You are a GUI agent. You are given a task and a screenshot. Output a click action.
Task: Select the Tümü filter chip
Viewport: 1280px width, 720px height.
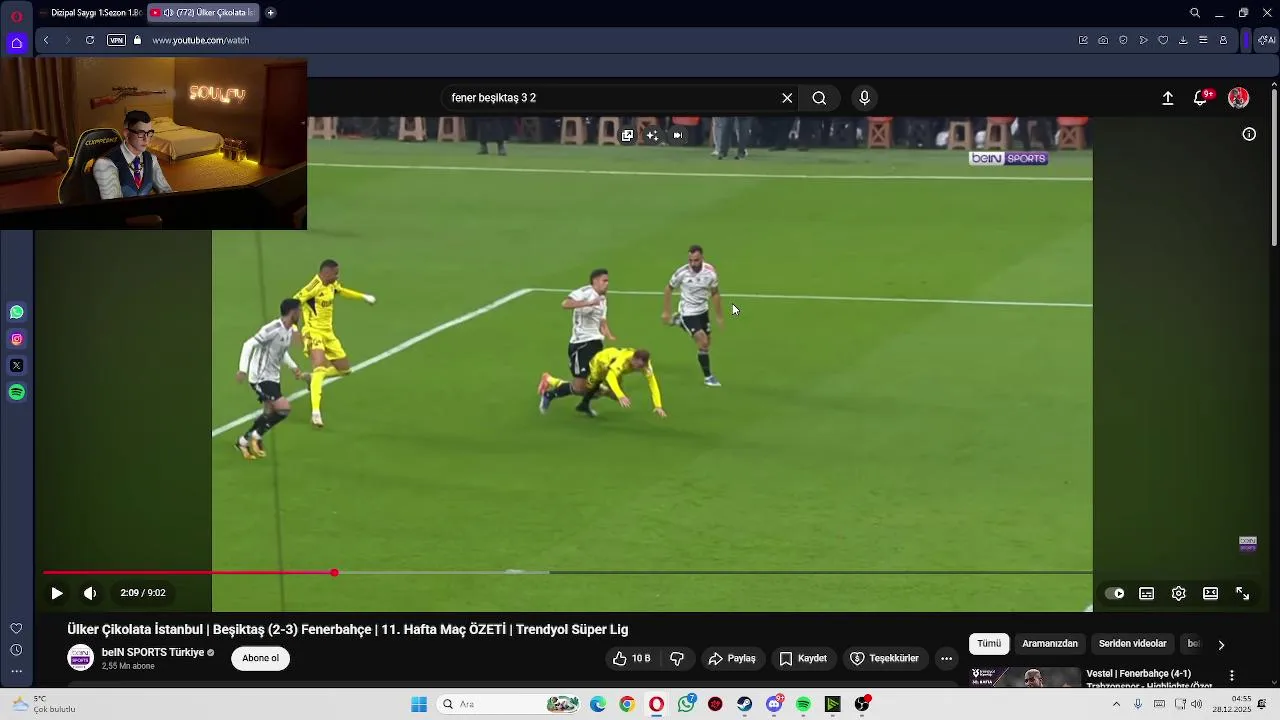pos(989,644)
